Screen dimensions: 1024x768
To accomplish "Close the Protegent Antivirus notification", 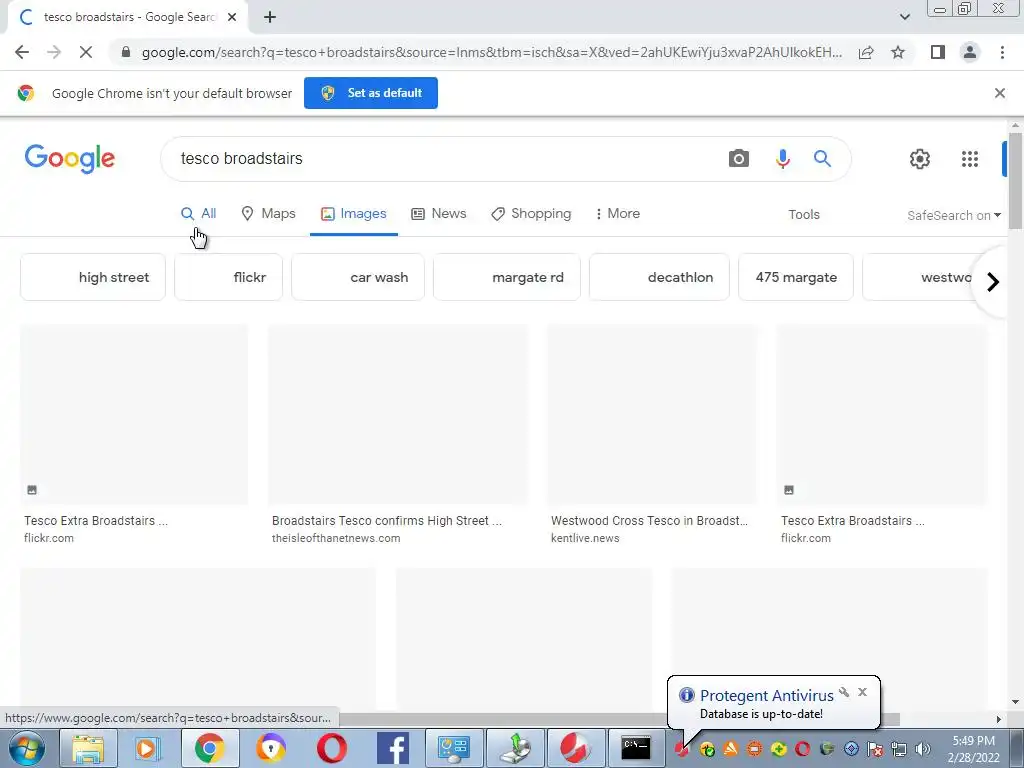I will (x=863, y=692).
